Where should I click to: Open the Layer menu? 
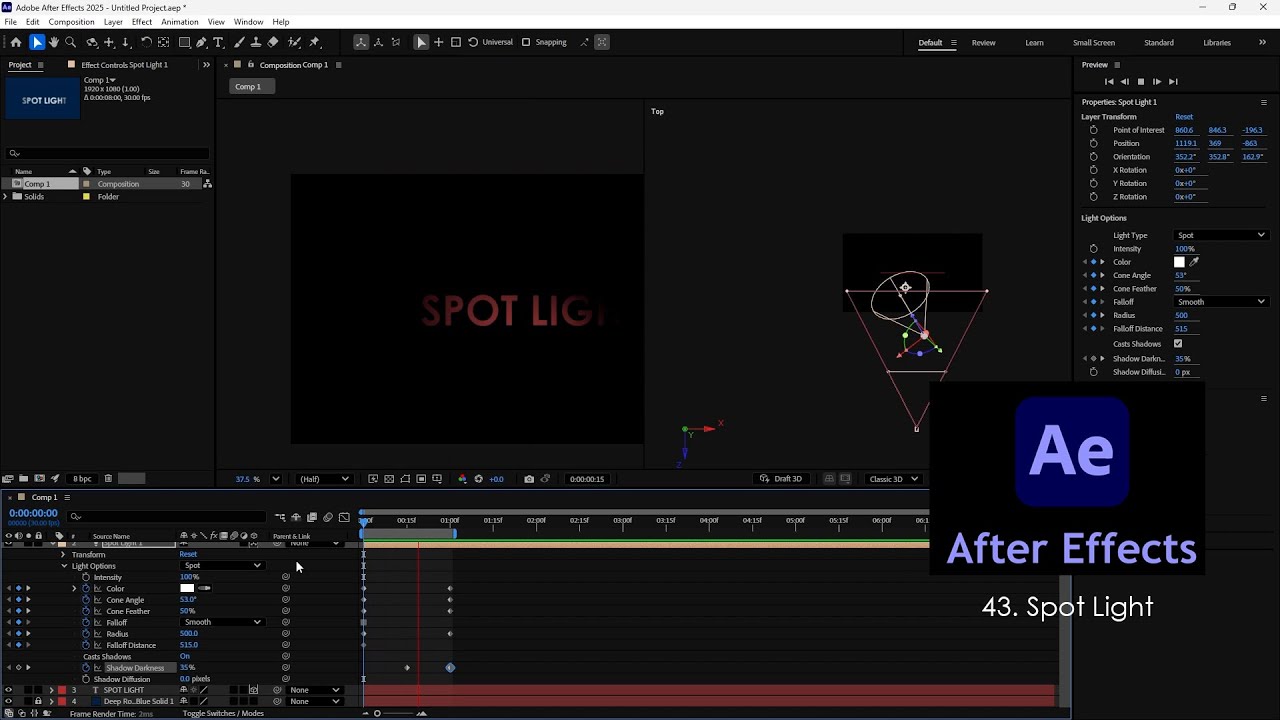[113, 22]
